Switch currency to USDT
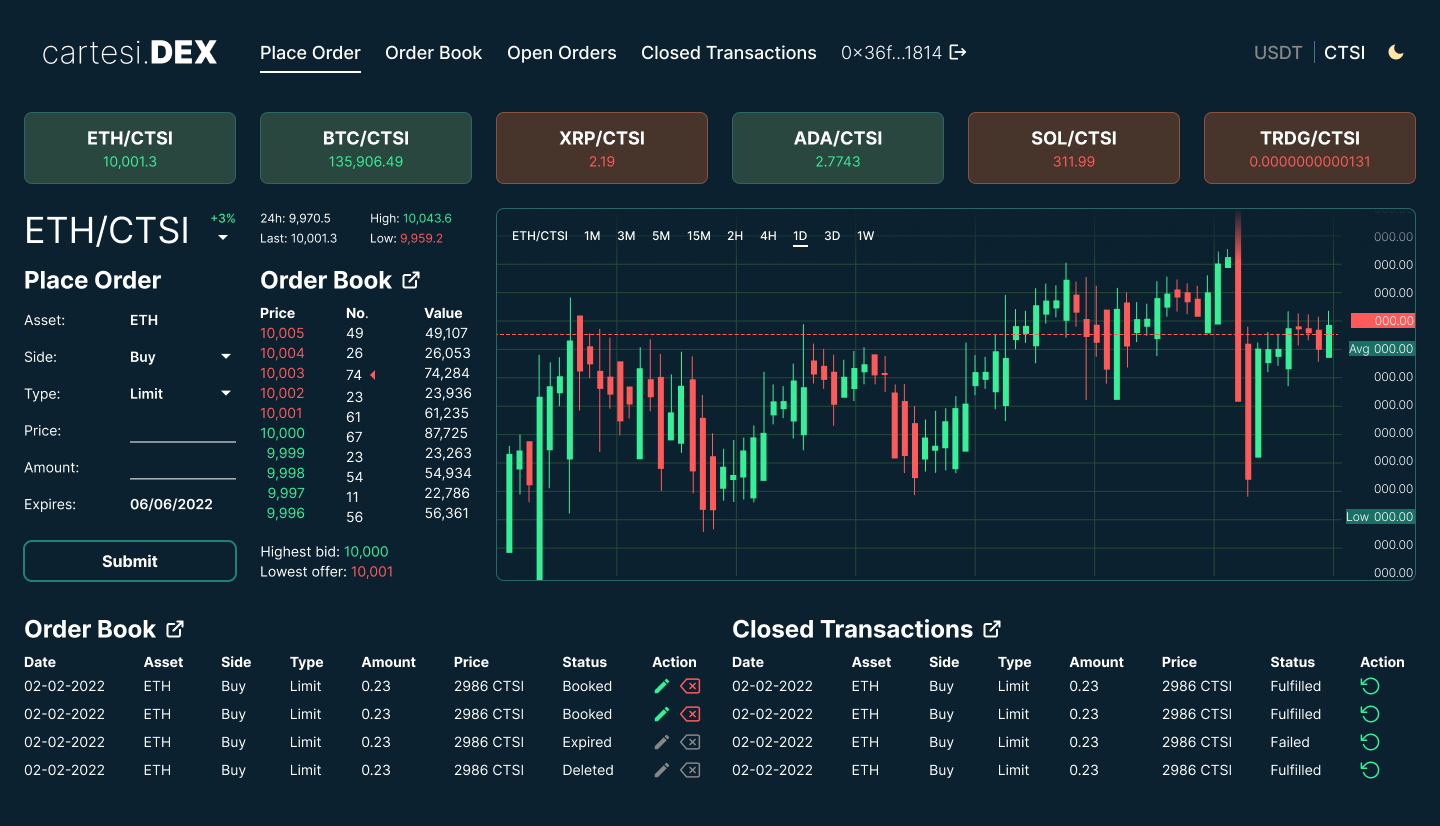Image resolution: width=1440 pixels, height=826 pixels. pyautogui.click(x=1278, y=53)
